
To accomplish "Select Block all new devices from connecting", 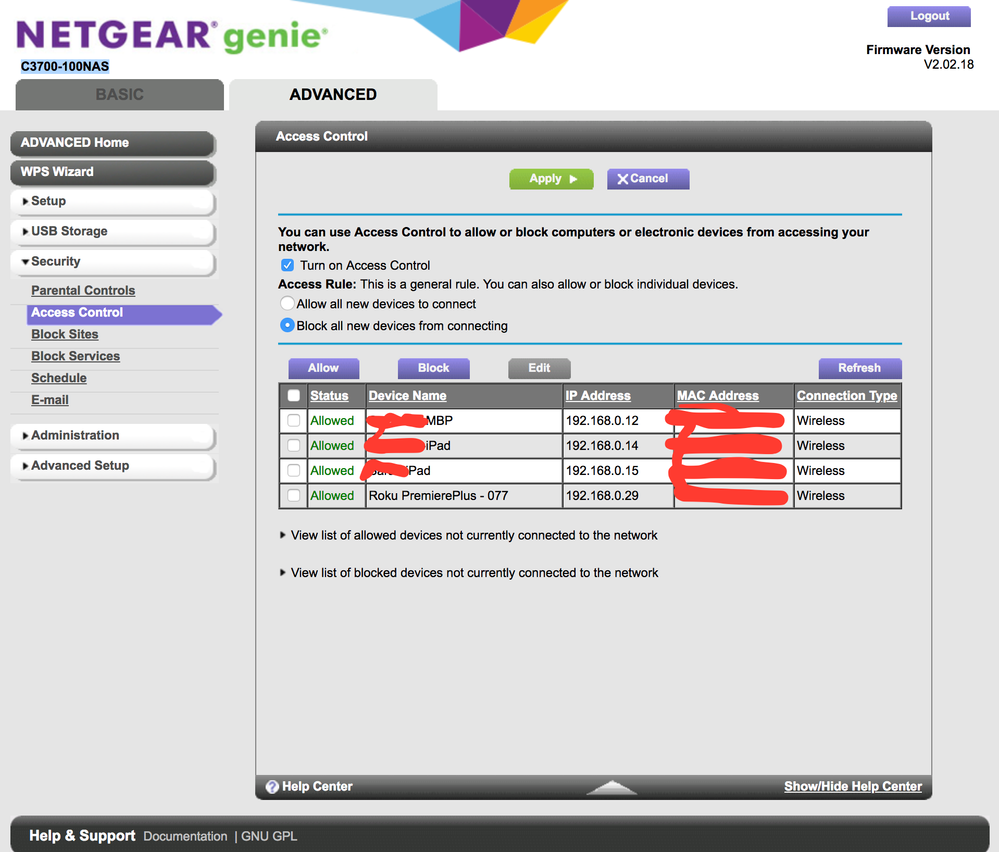I will (287, 325).
